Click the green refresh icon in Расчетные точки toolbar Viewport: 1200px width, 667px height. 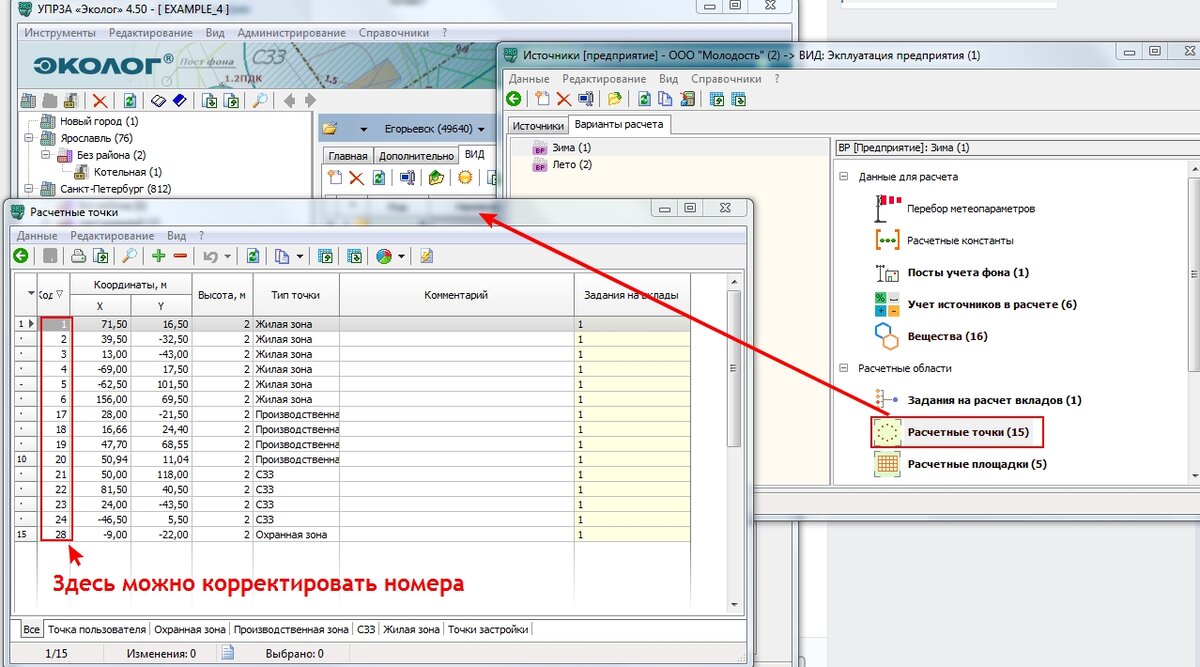[x=254, y=256]
